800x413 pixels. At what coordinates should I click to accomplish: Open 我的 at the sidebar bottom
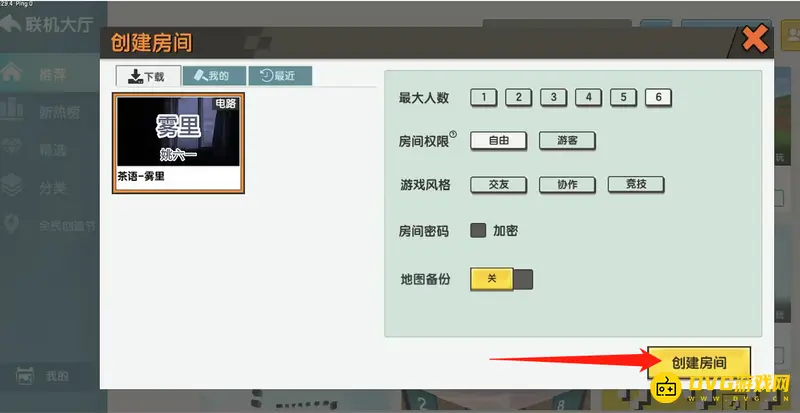click(49, 376)
